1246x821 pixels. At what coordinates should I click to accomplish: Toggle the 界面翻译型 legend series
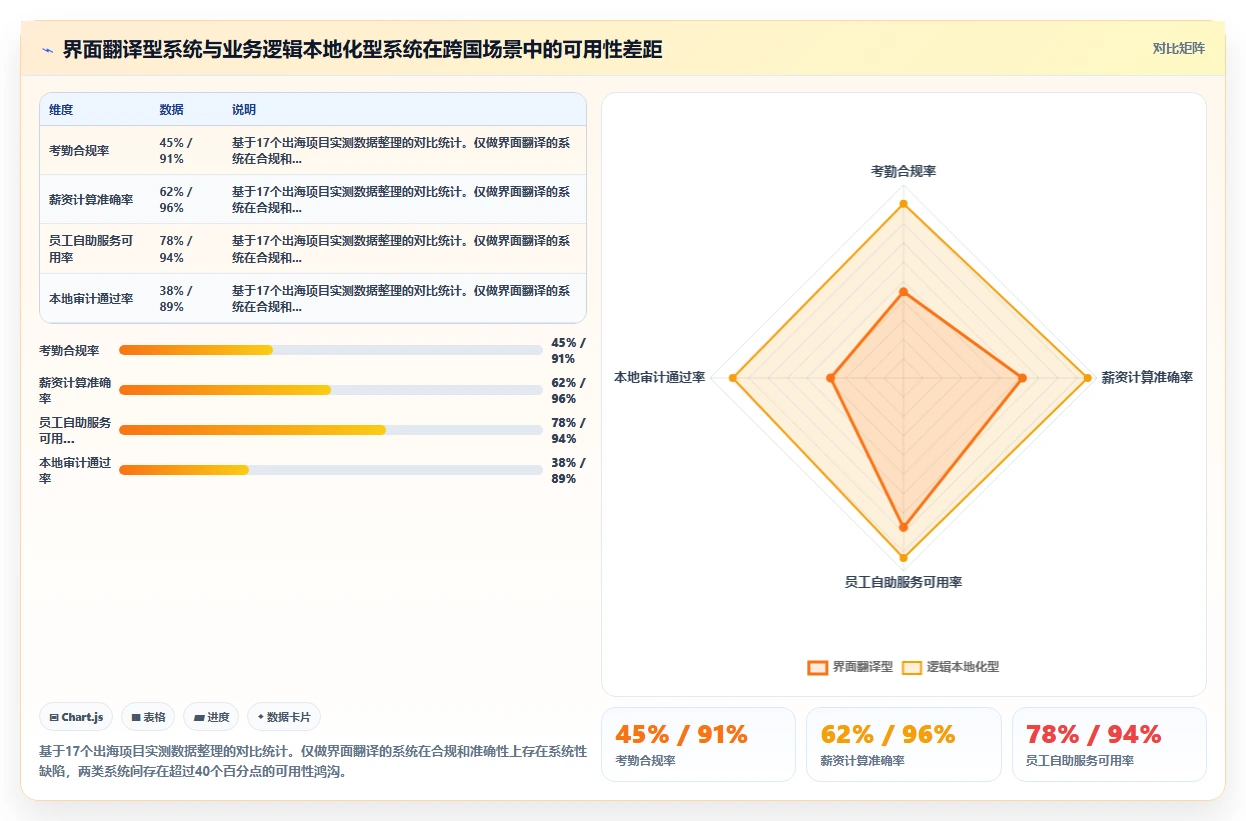(x=850, y=667)
